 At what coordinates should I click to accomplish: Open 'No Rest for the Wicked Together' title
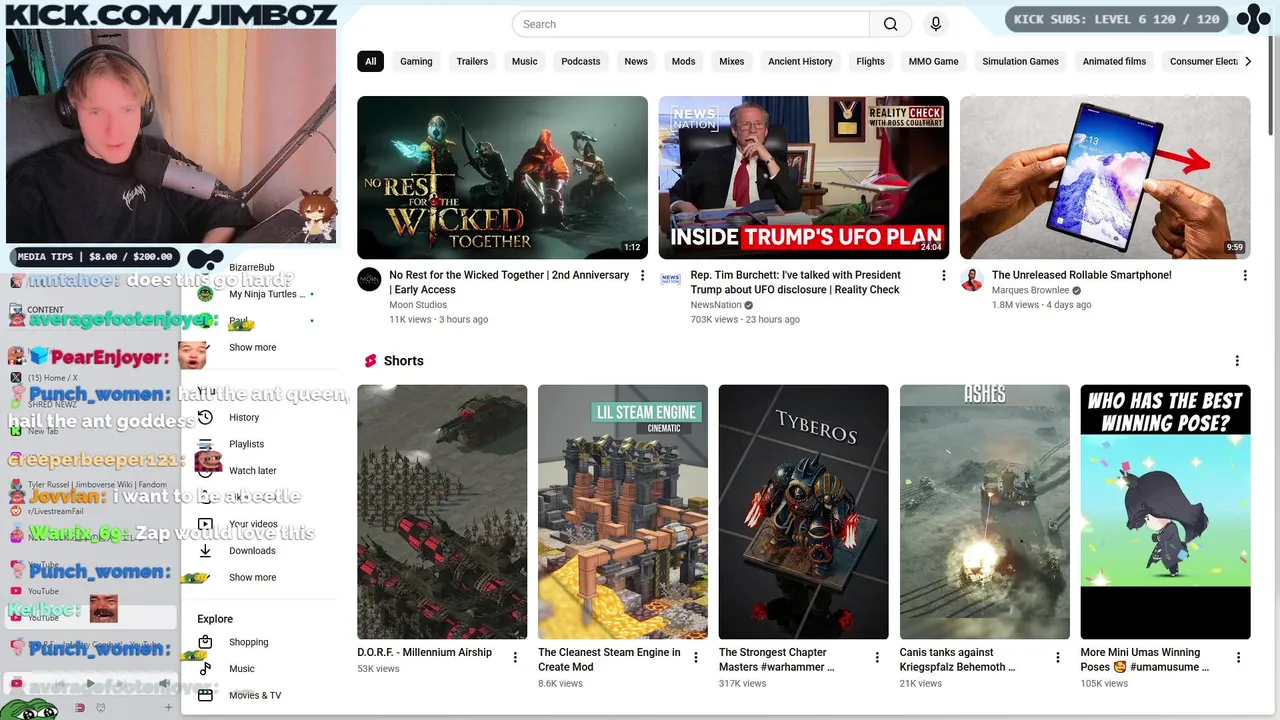coord(509,282)
